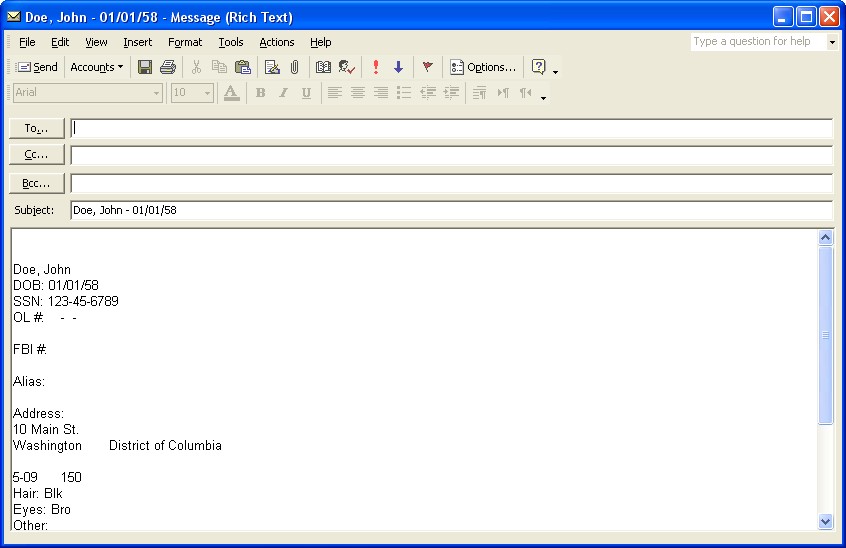Viewport: 846px width, 548px height.
Task: Open the Accounts dropdown
Action: pyautogui.click(x=97, y=67)
